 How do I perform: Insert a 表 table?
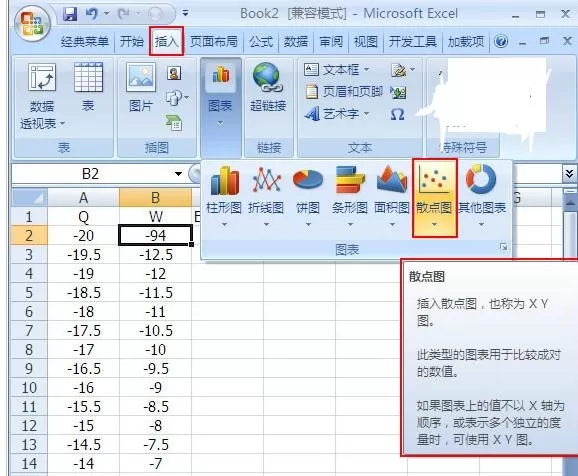88,87
